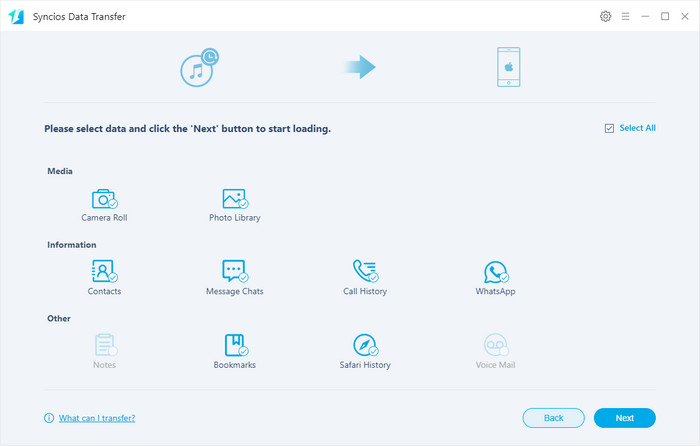
Task: Open the 'What can I transfer?' link
Action: point(97,418)
